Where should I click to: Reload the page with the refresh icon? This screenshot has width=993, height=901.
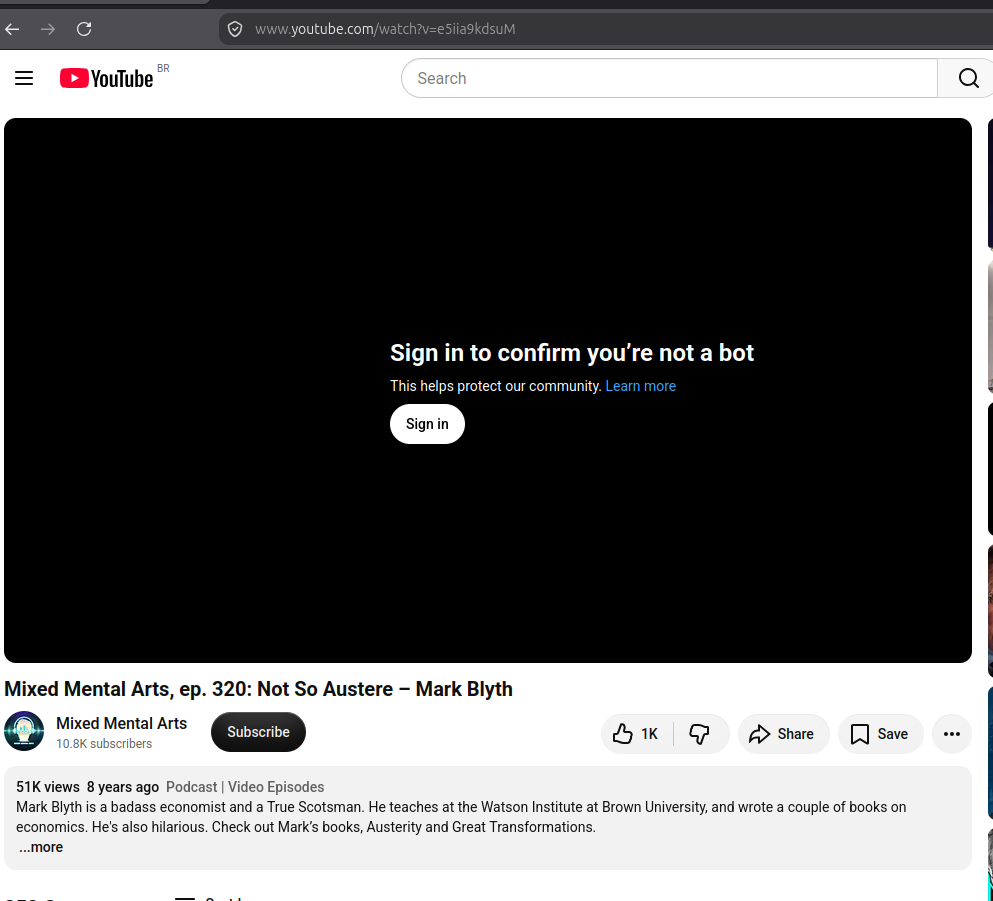click(x=84, y=29)
